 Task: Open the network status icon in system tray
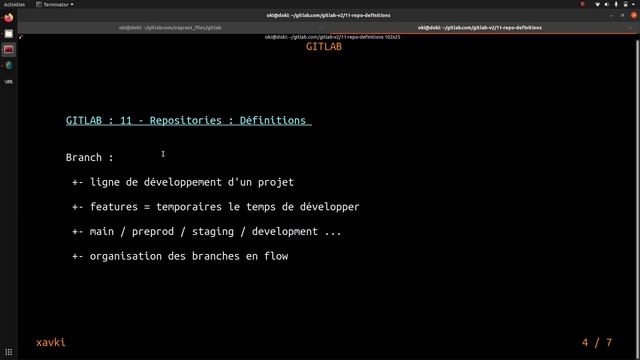[598, 4]
